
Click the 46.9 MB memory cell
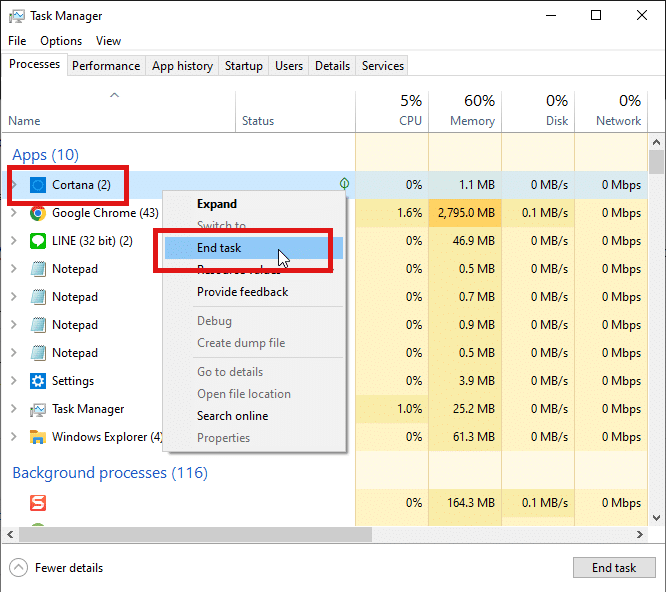[465, 241]
